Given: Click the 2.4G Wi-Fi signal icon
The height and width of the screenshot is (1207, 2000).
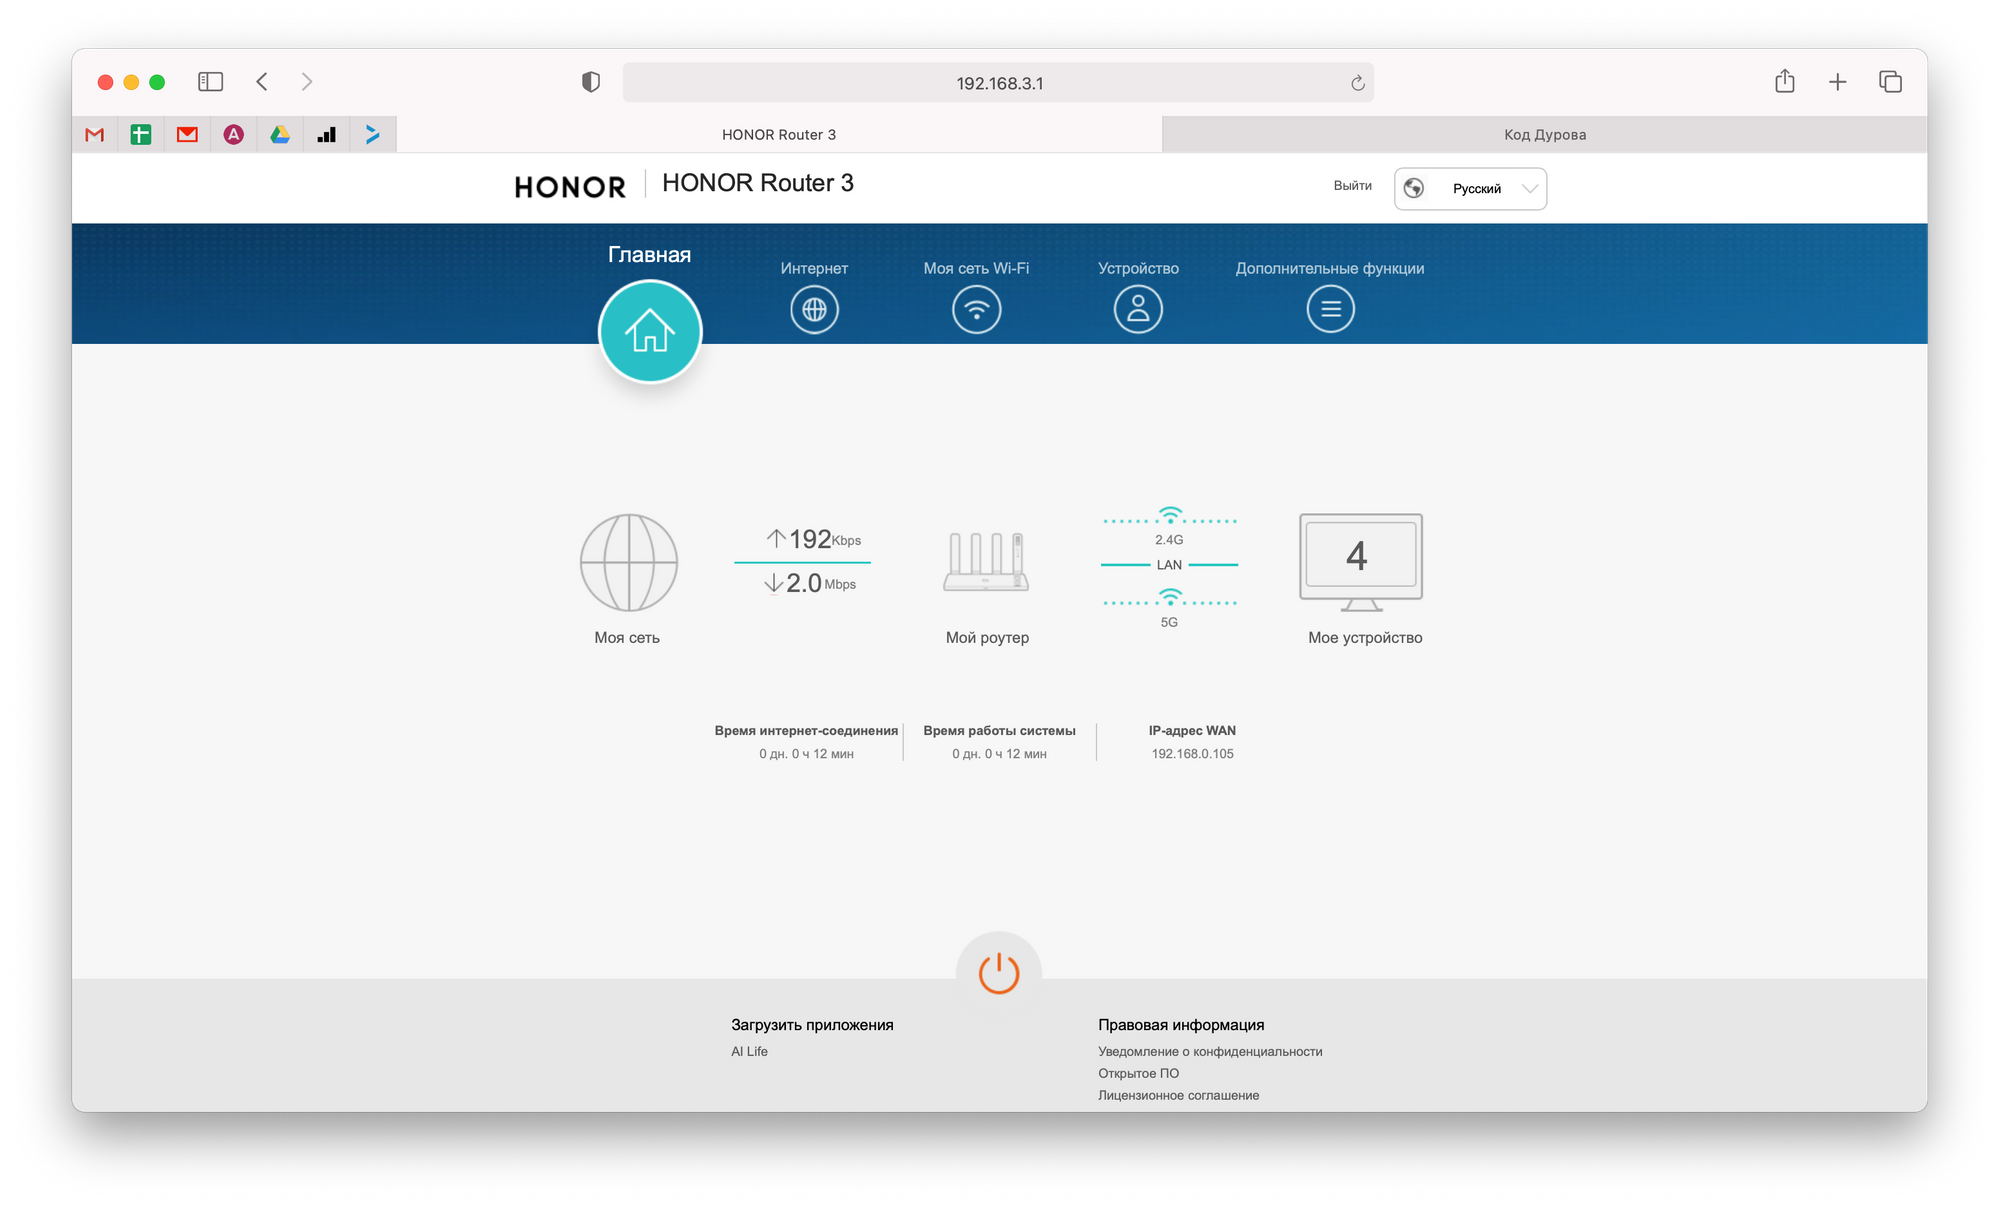Looking at the screenshot, I should coord(1169,516).
